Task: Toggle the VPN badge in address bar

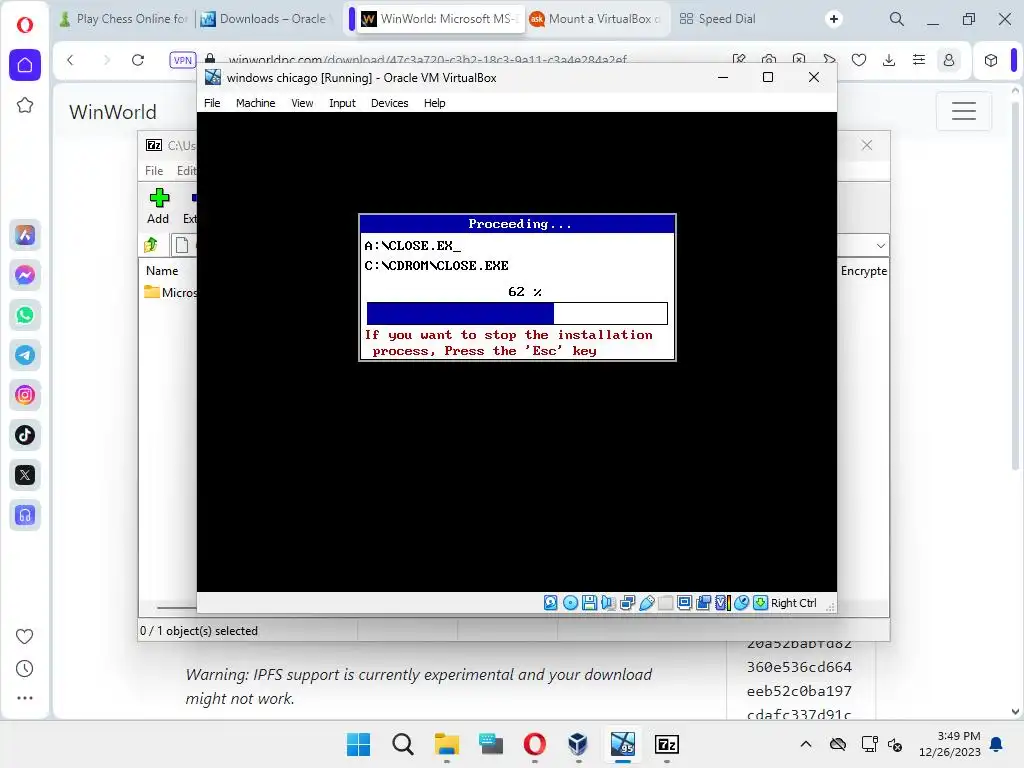Action: pyautogui.click(x=182, y=60)
